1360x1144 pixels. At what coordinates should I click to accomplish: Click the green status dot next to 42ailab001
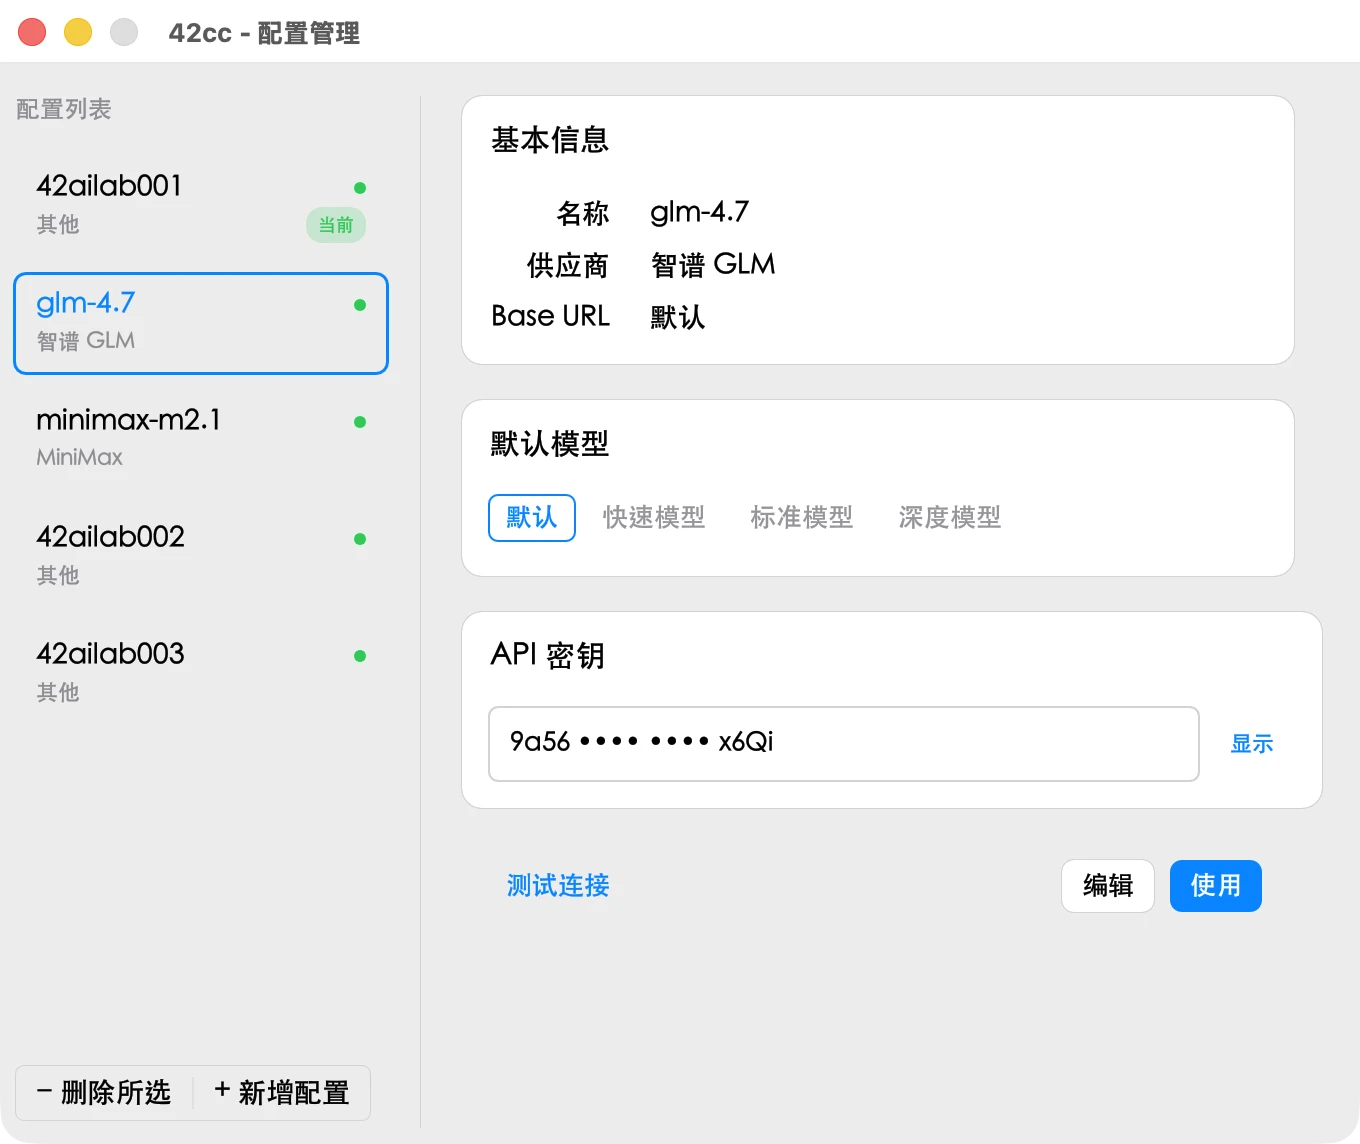360,187
